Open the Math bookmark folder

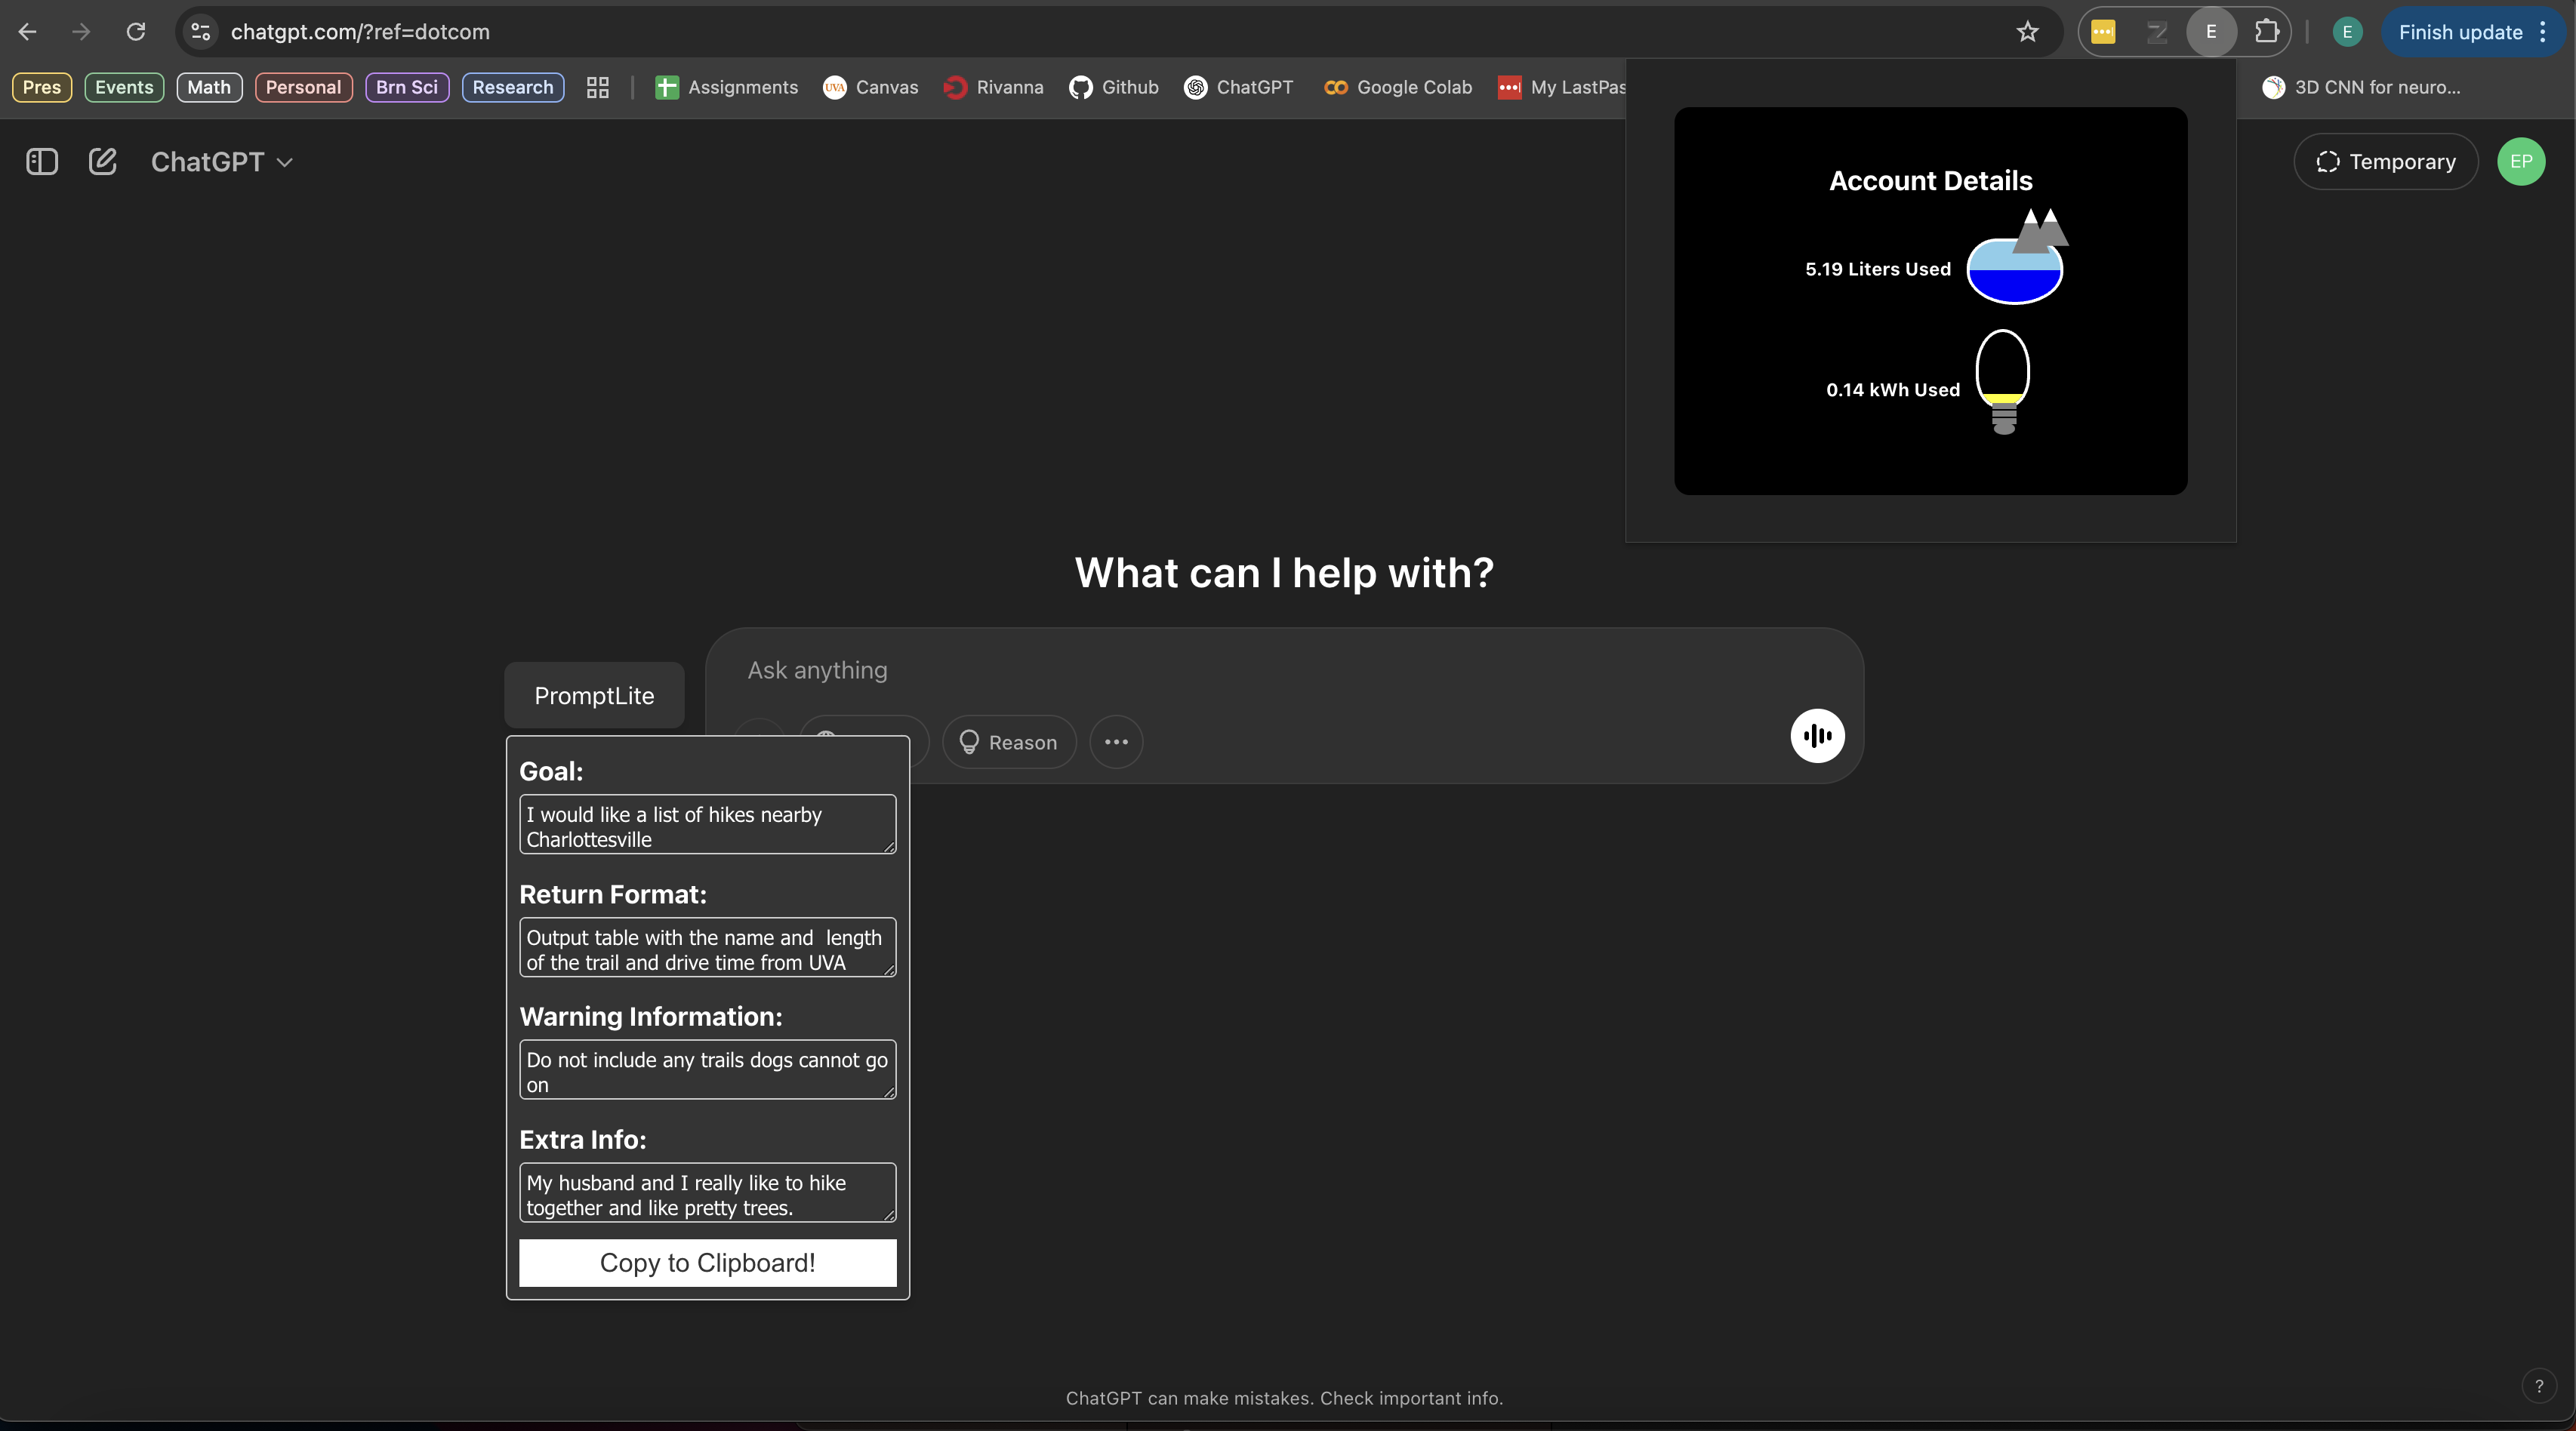pos(208,88)
